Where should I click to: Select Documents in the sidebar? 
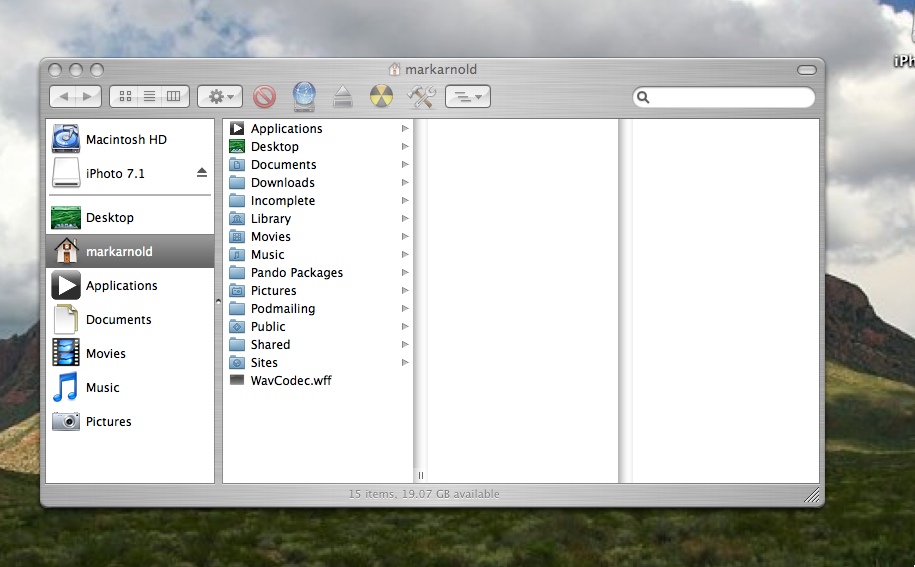point(130,320)
